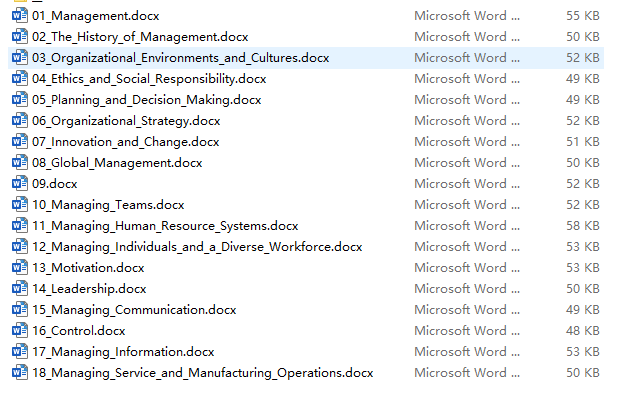Select file name 03_Organizational_Environments_and_Cultures.docx
This screenshot has width=627, height=402.
(x=180, y=58)
